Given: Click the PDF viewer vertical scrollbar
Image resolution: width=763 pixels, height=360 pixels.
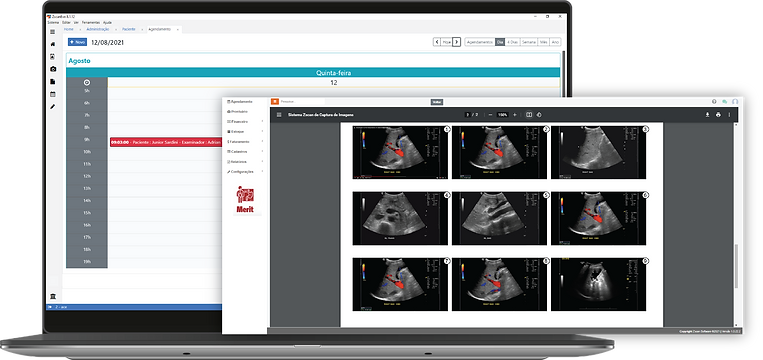Looking at the screenshot, I should pos(736,266).
